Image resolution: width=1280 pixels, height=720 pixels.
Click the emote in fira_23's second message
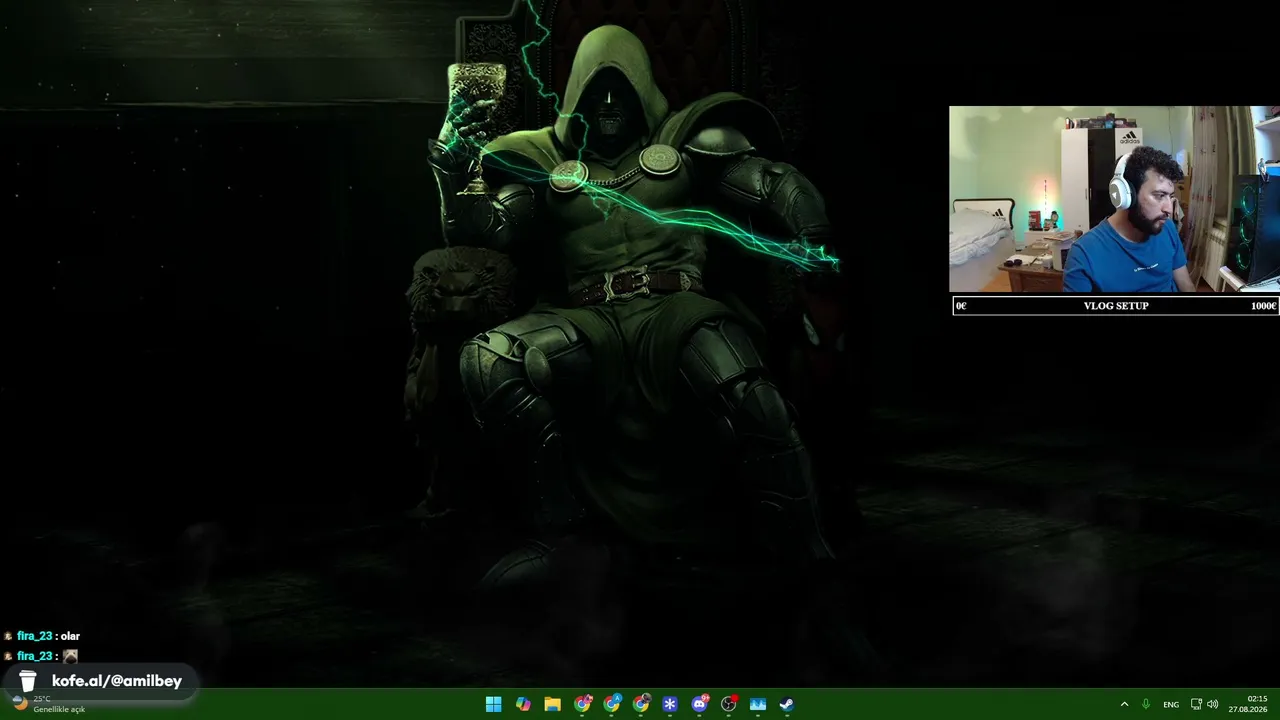(70, 656)
